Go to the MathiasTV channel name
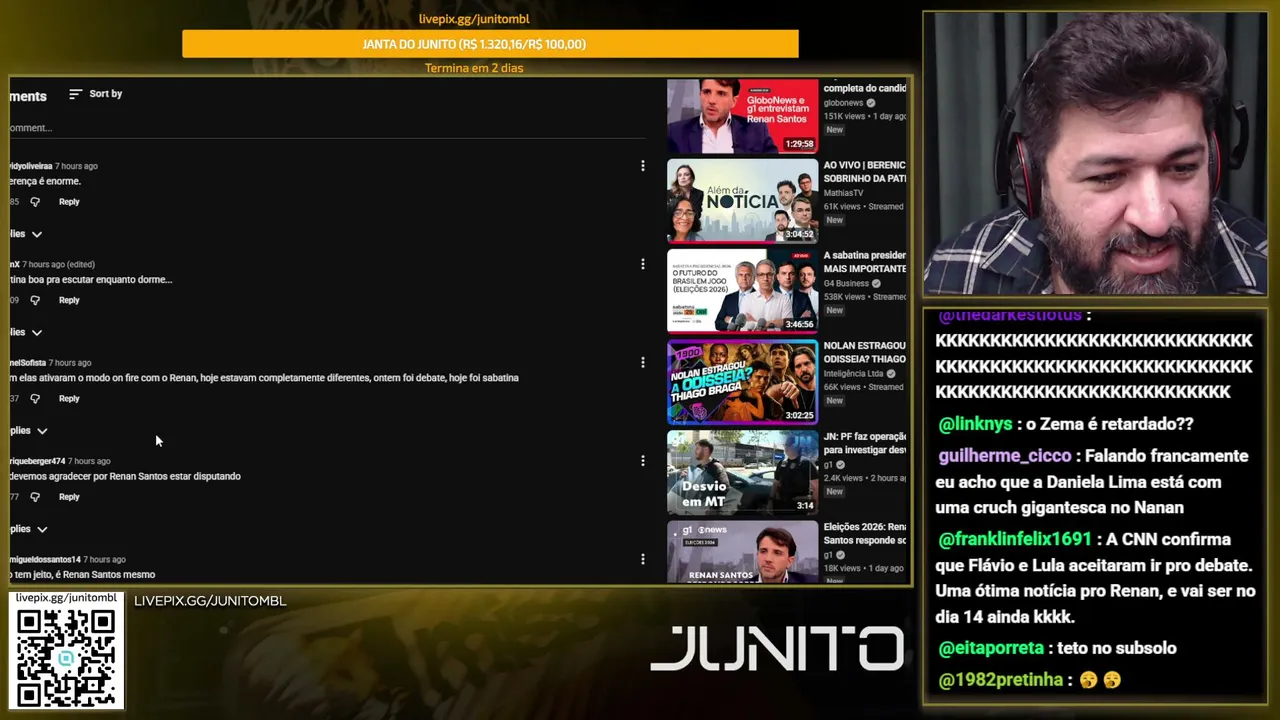The height and width of the screenshot is (720, 1280). tap(844, 193)
